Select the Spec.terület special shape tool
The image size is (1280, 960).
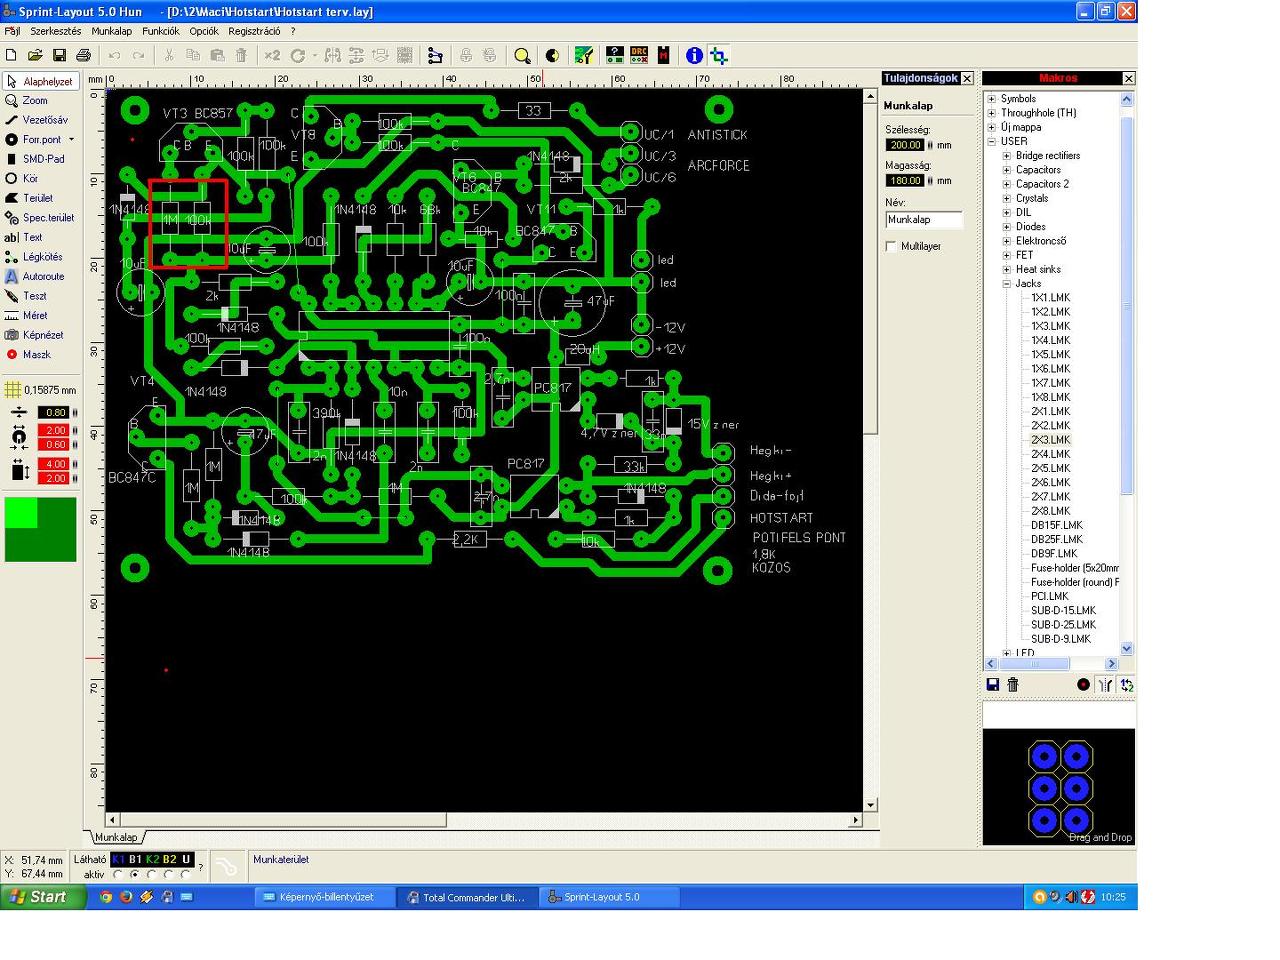40,218
